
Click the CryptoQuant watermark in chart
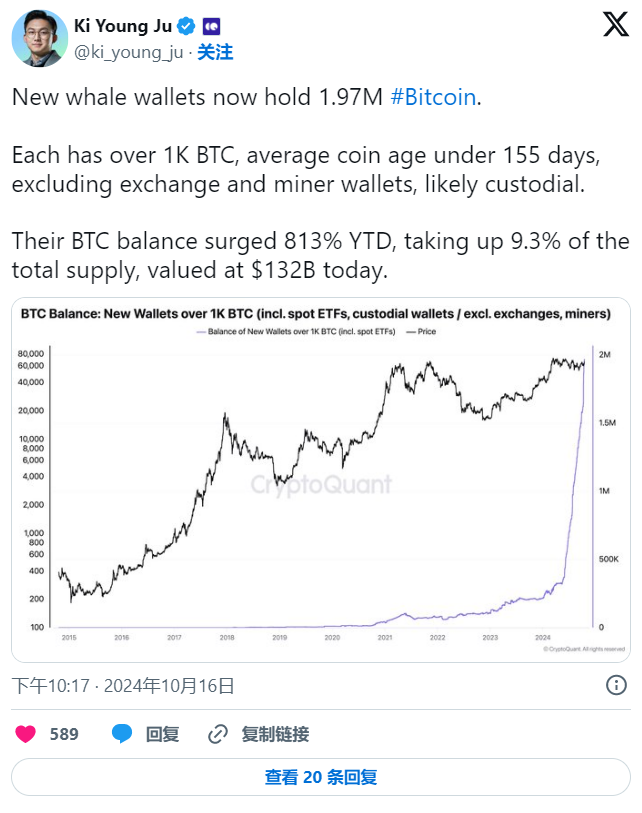coord(321,485)
